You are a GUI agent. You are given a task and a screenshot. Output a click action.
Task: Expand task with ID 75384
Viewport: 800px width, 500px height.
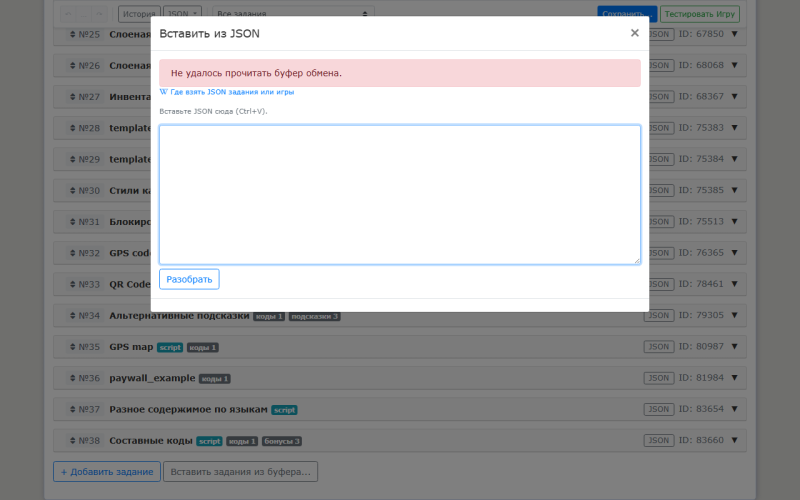coord(735,159)
